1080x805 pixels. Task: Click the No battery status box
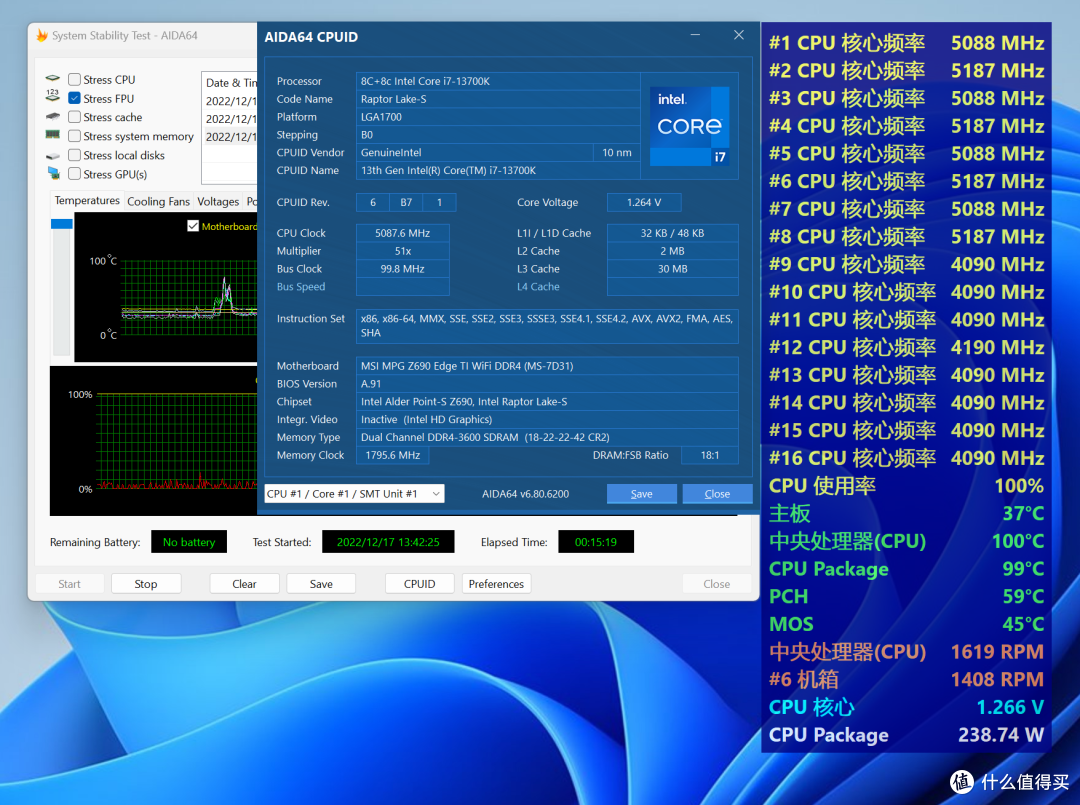189,542
